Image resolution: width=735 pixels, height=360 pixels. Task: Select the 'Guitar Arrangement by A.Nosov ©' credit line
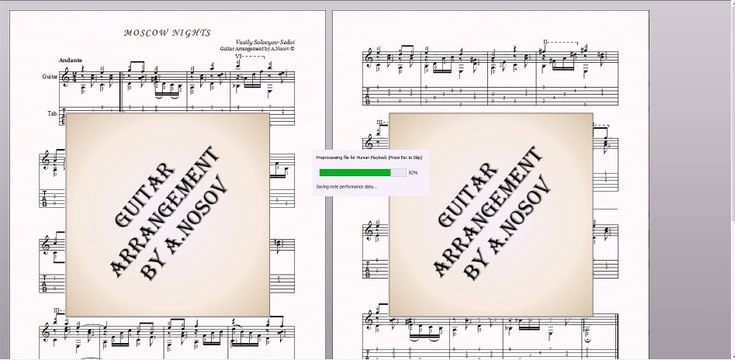257,48
